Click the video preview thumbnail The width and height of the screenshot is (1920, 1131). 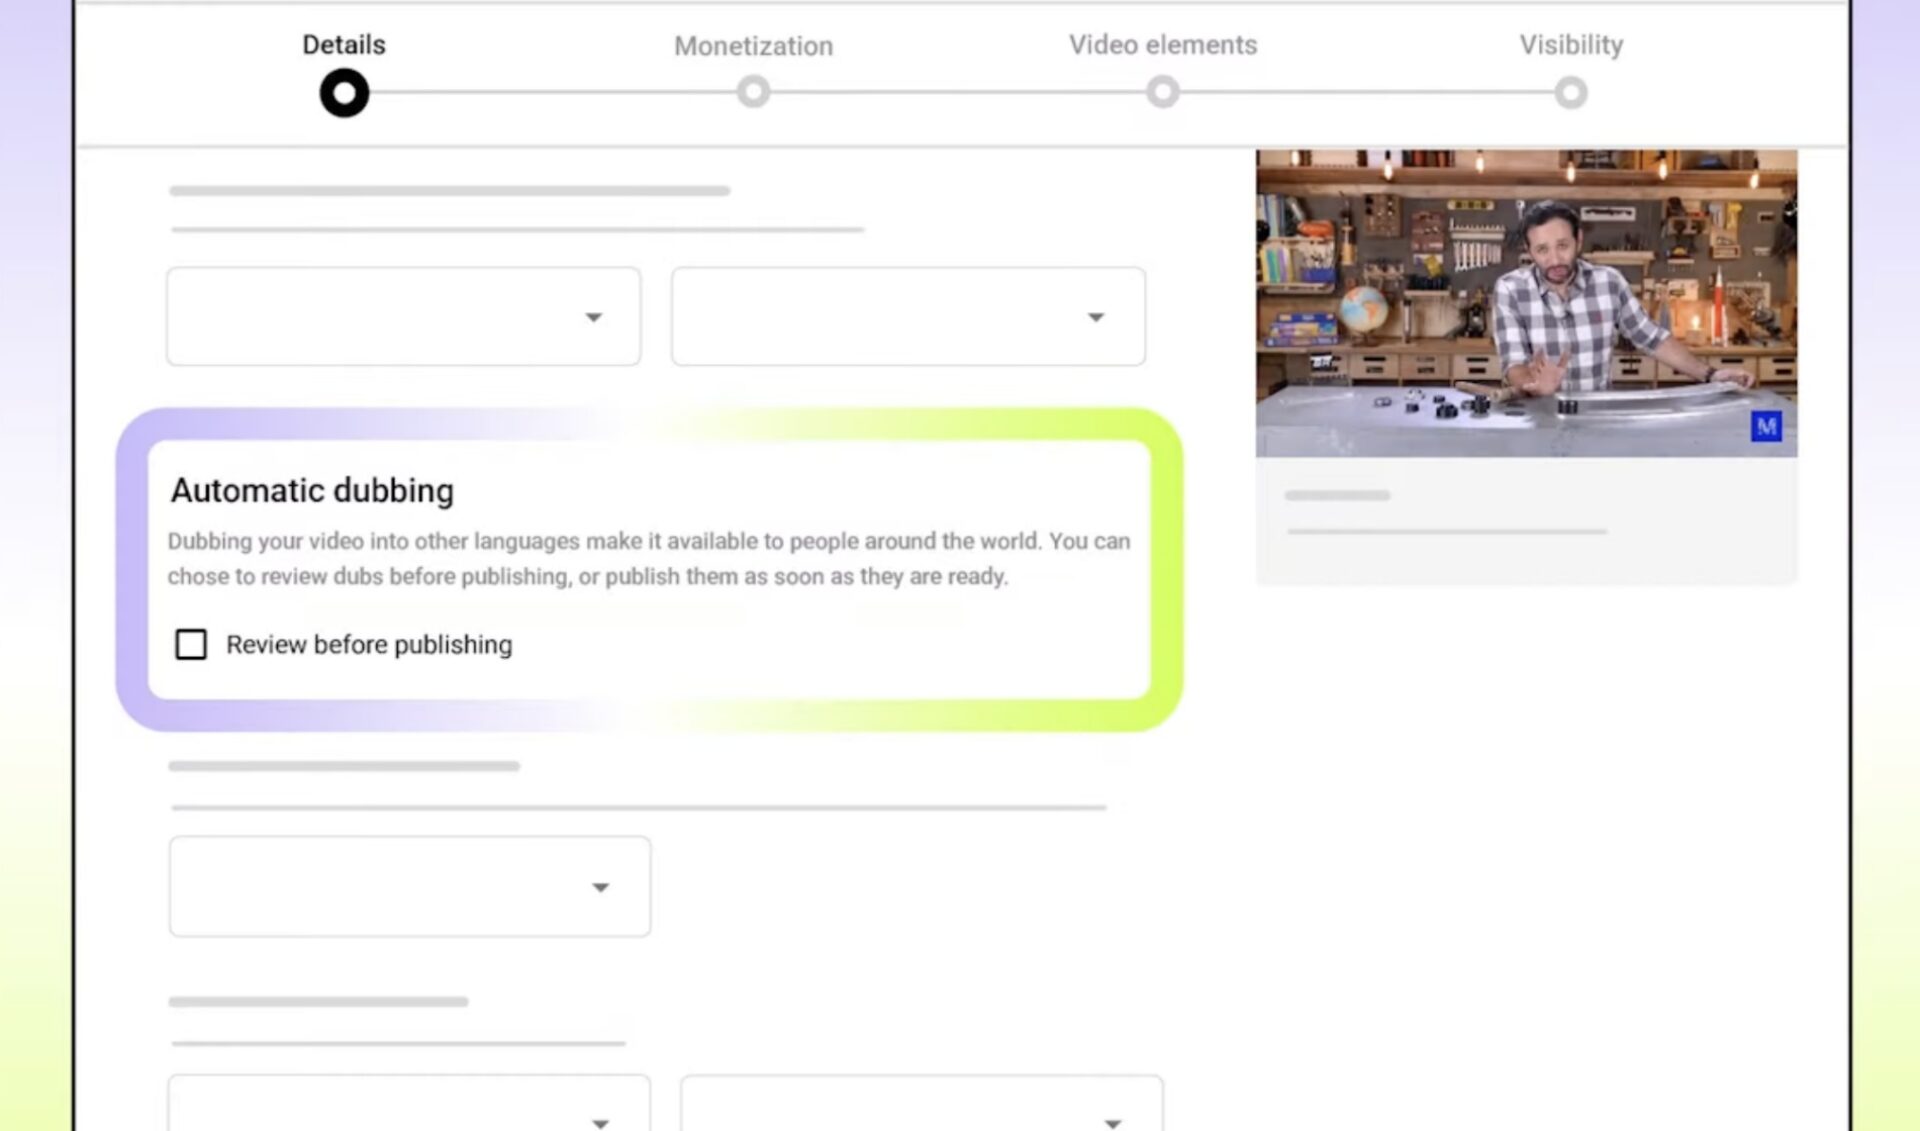[1525, 300]
